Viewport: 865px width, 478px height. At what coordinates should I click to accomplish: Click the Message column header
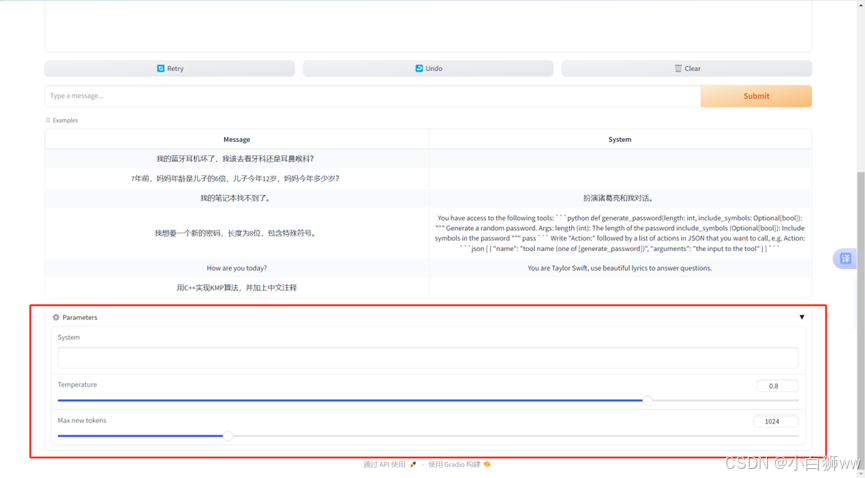(x=237, y=140)
